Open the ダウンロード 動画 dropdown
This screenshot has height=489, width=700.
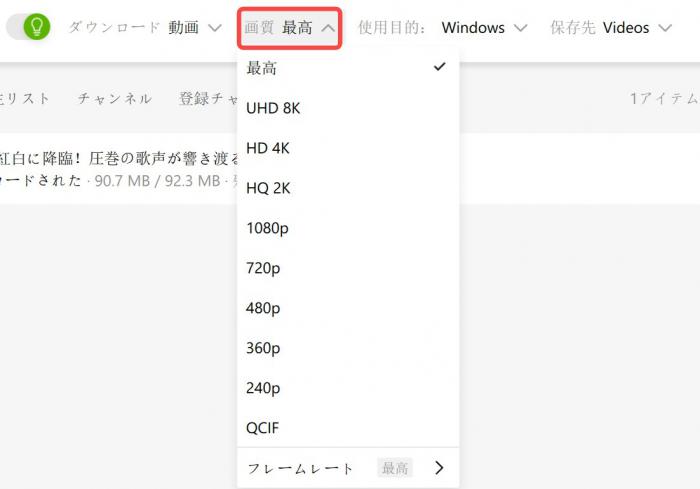pyautogui.click(x=145, y=28)
